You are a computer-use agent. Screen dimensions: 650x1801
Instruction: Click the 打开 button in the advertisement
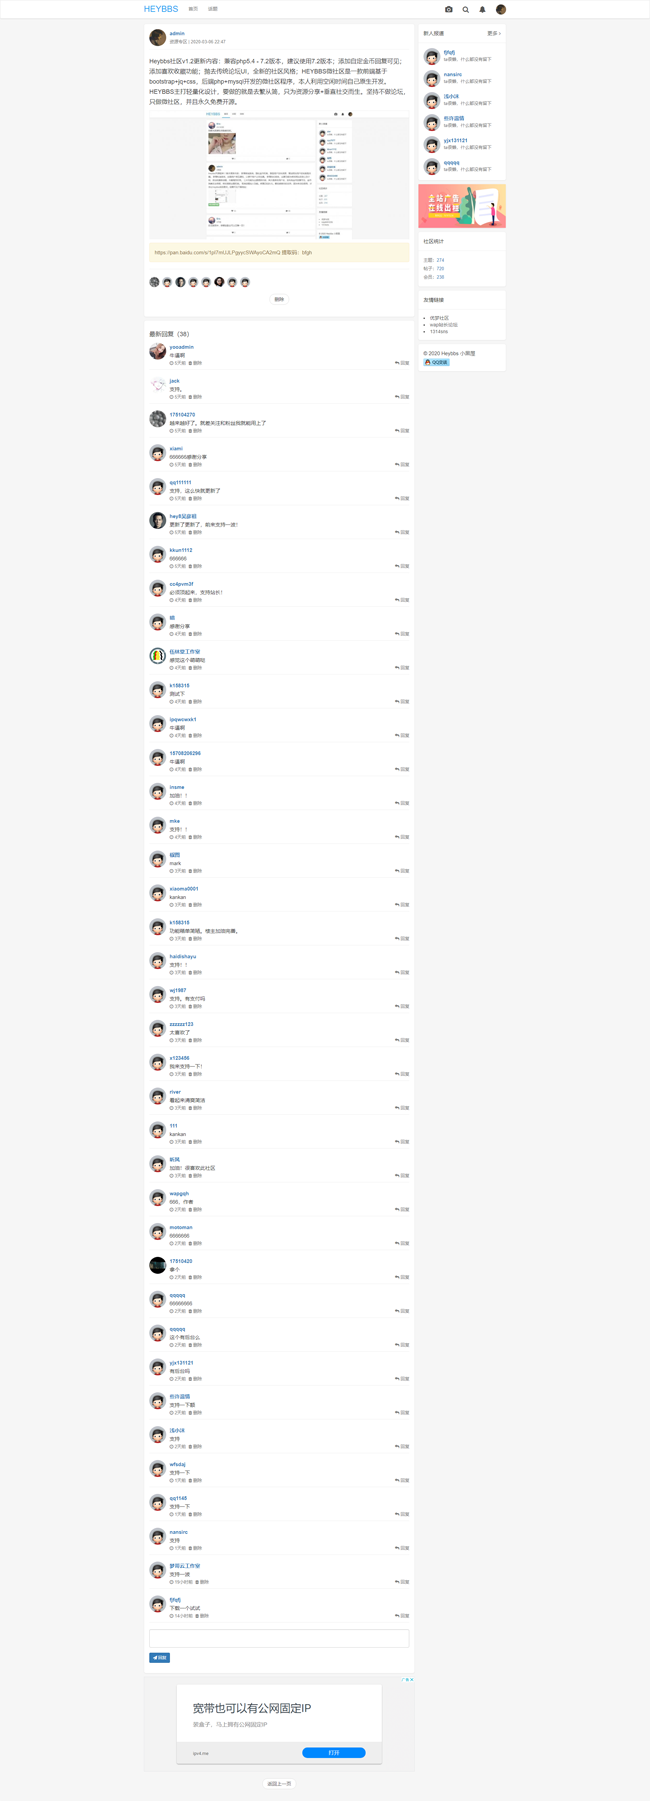click(333, 1752)
